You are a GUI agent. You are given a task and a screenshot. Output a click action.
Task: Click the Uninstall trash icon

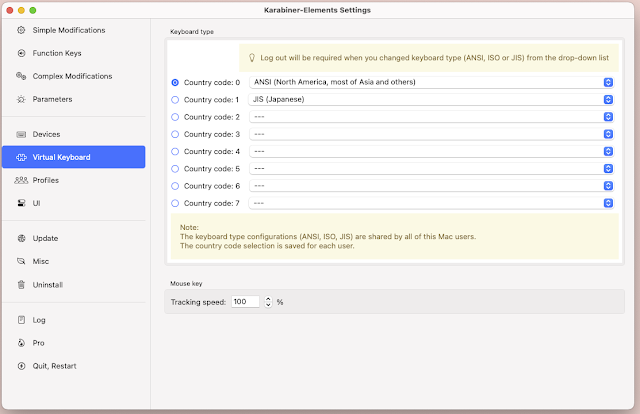22,284
